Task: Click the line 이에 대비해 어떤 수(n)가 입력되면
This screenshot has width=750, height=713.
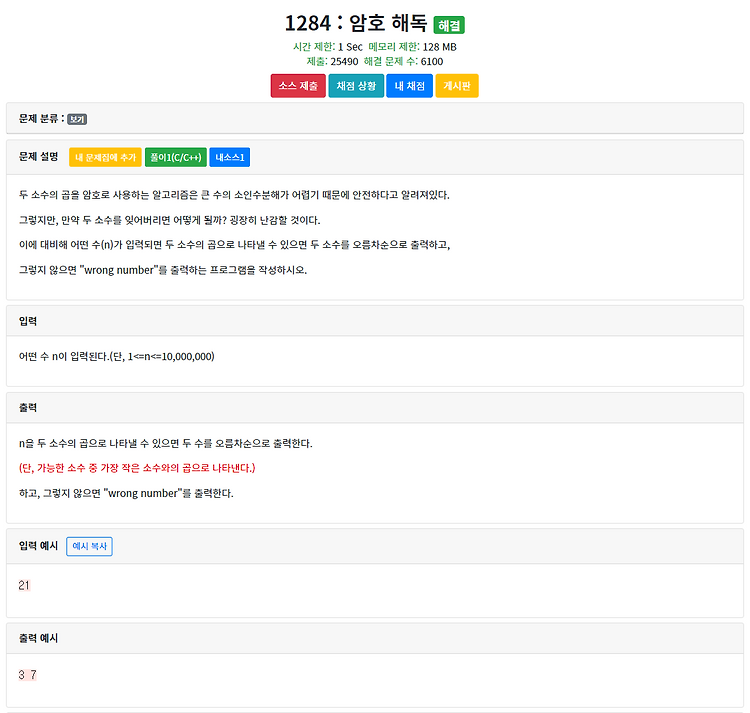Action: pos(234,245)
